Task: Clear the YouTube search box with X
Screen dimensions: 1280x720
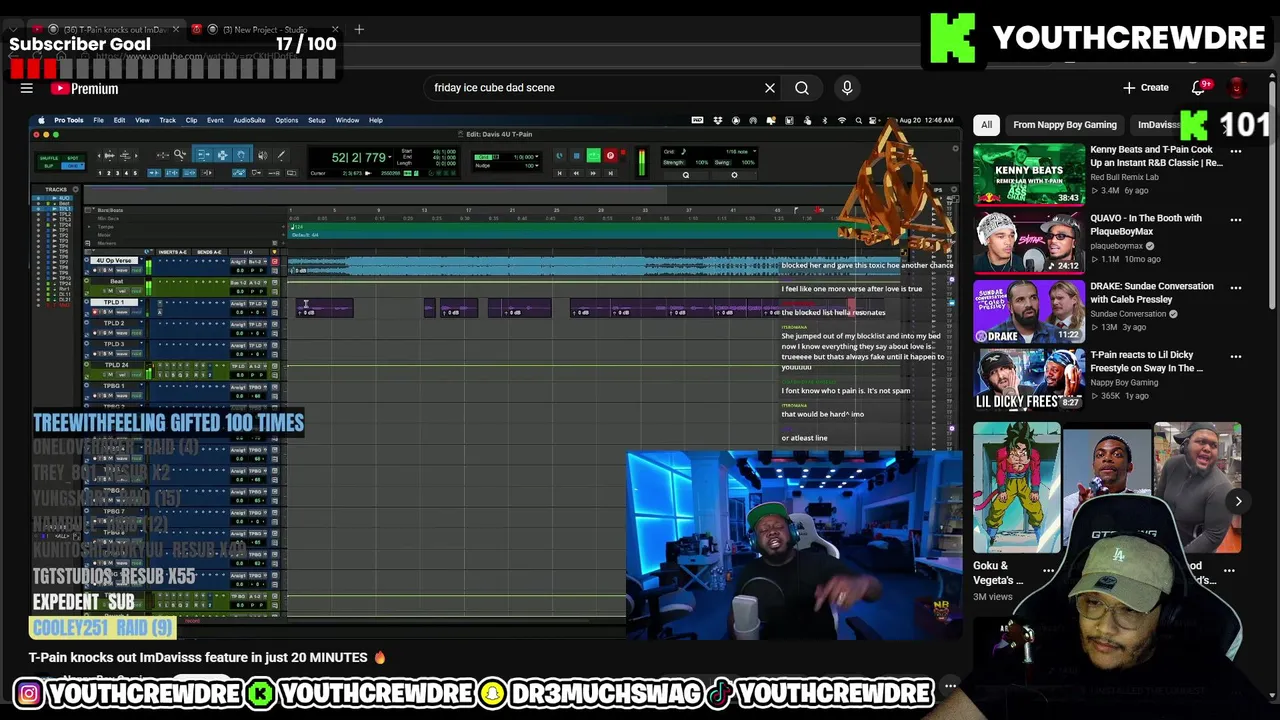Action: tap(770, 88)
